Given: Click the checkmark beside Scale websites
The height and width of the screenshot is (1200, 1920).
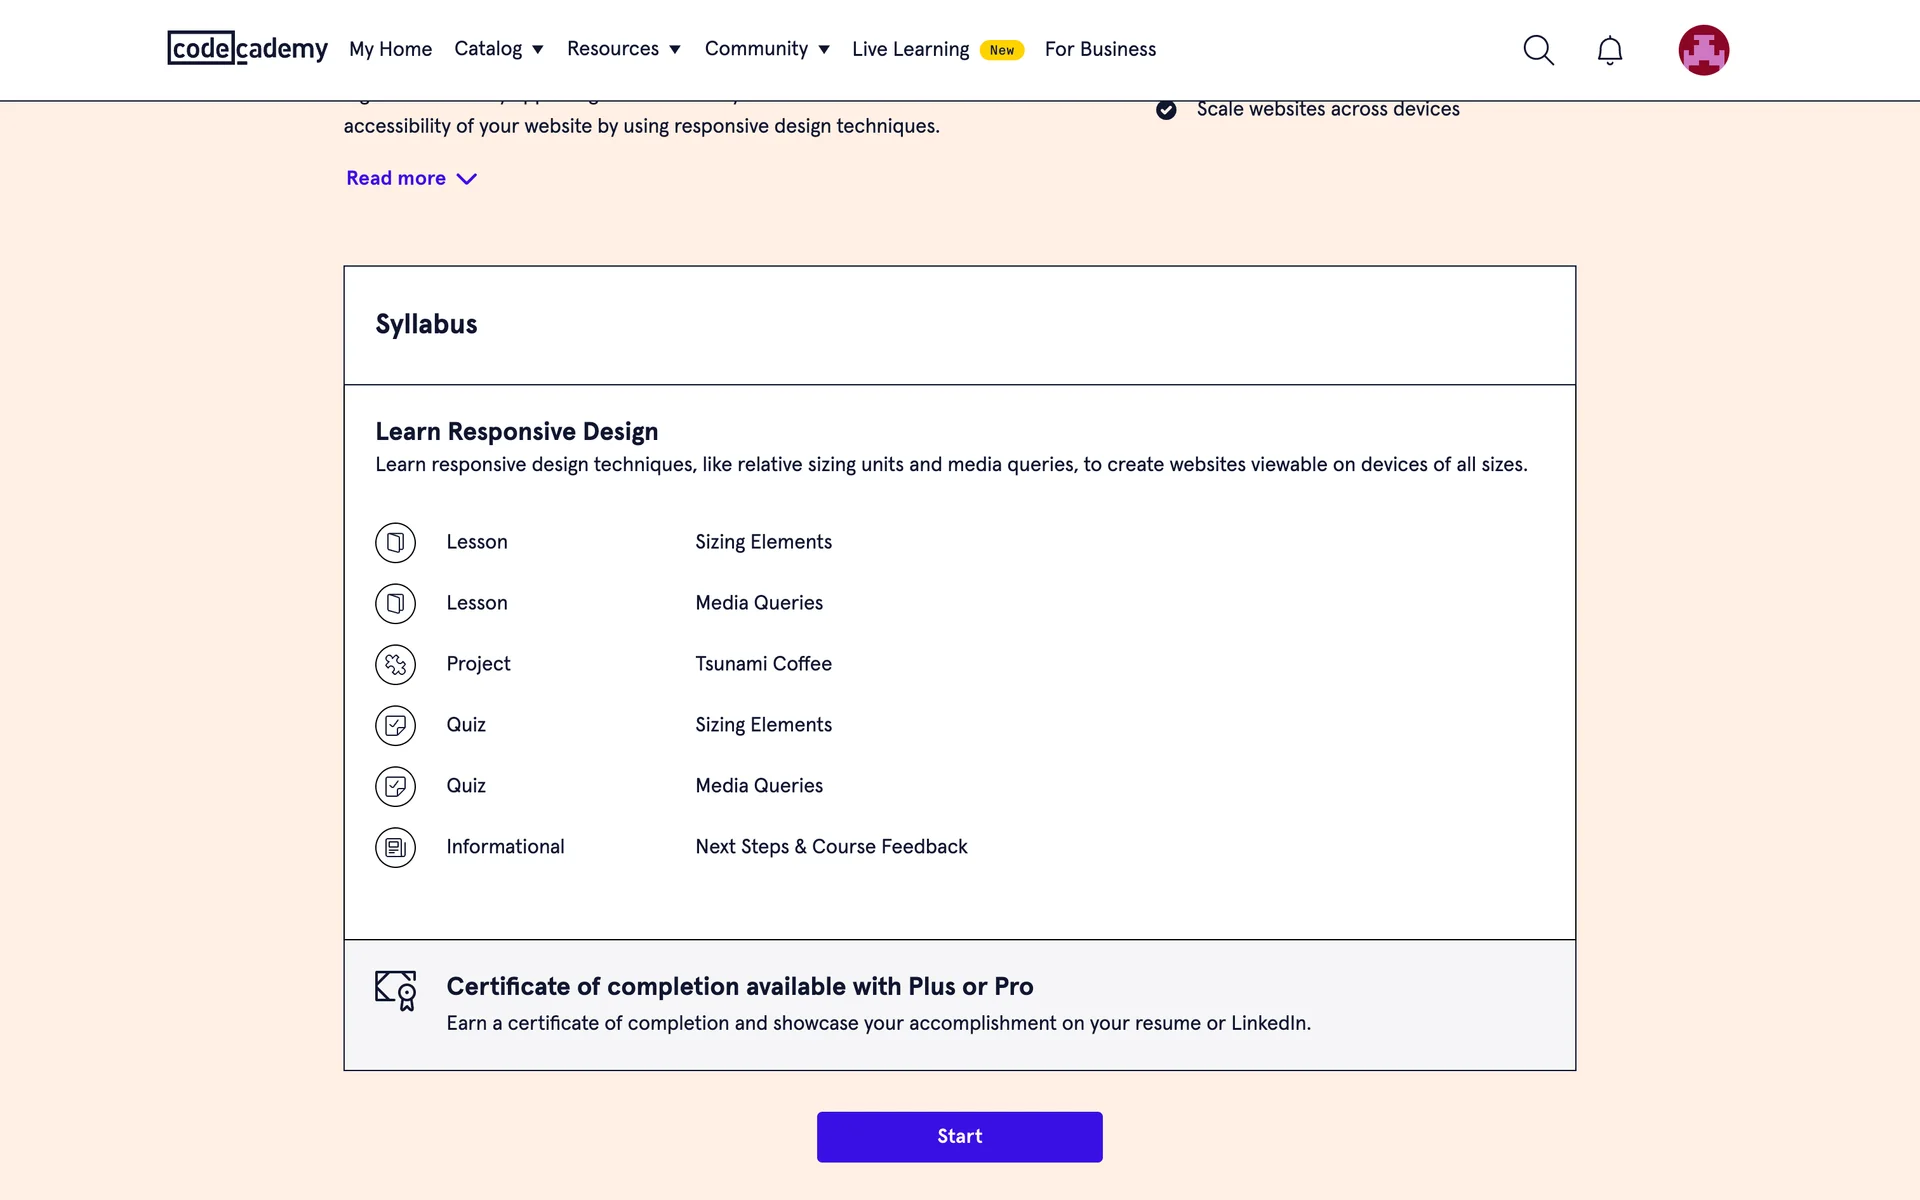Looking at the screenshot, I should [x=1166, y=110].
